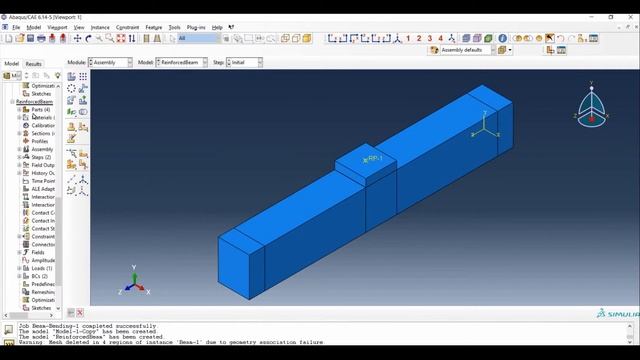Expand the Parts (4) tree node
This screenshot has height=360, width=640.
pyautogui.click(x=19, y=110)
